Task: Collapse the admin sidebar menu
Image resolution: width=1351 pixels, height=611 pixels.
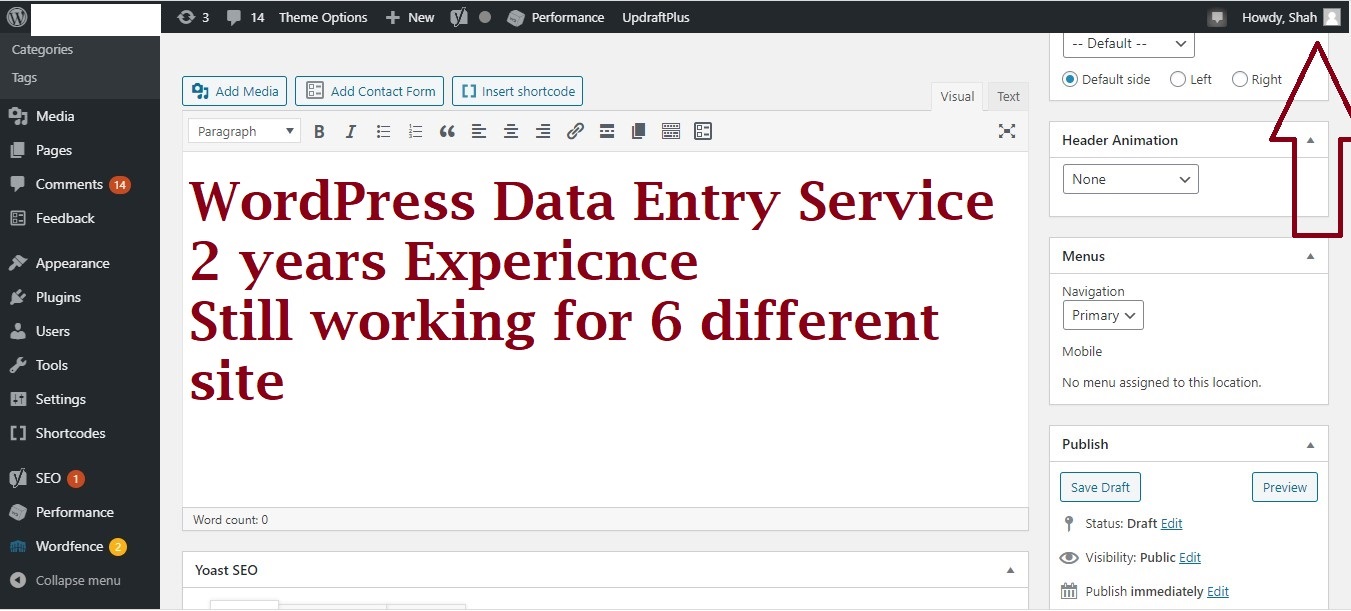Action: (80, 580)
